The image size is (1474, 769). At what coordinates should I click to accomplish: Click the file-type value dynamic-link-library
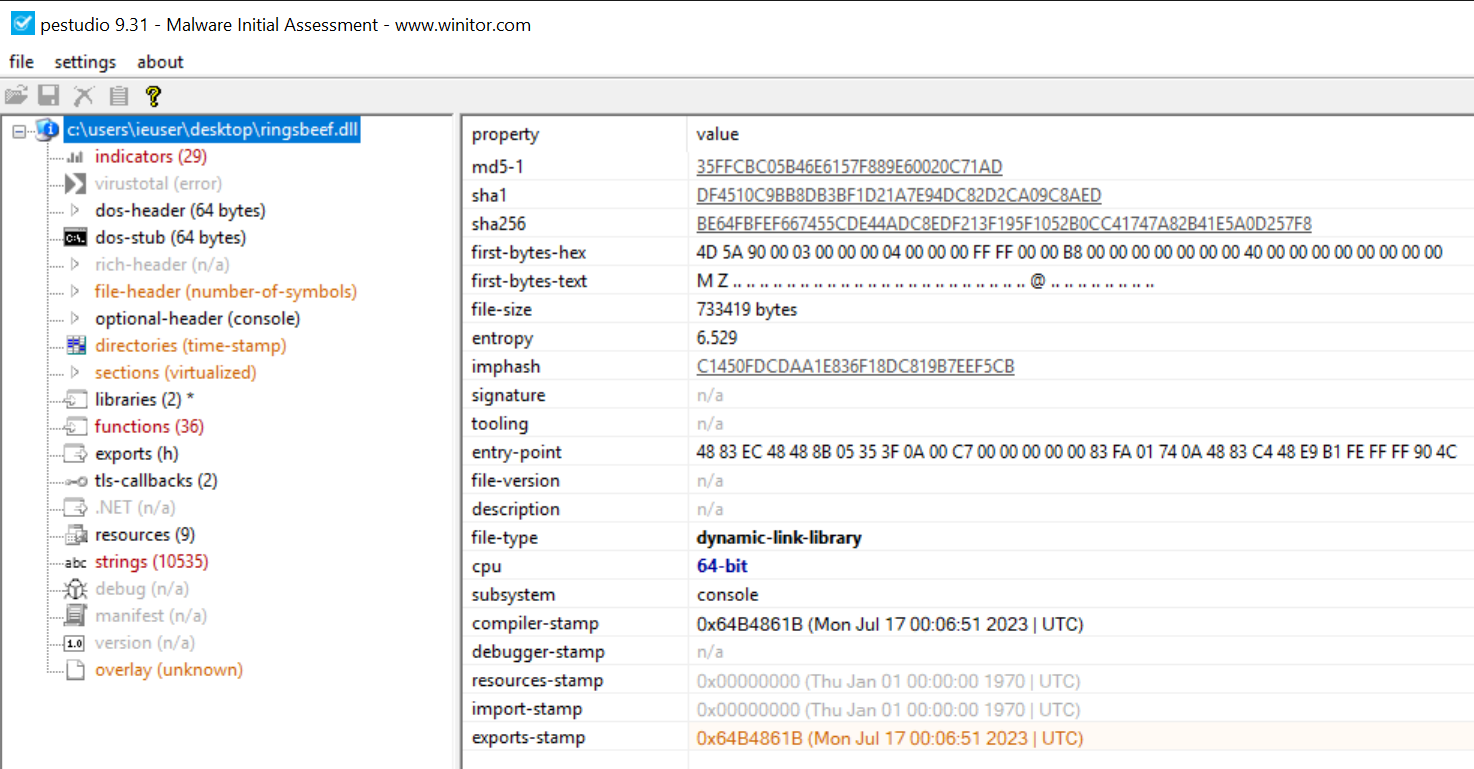tap(779, 538)
